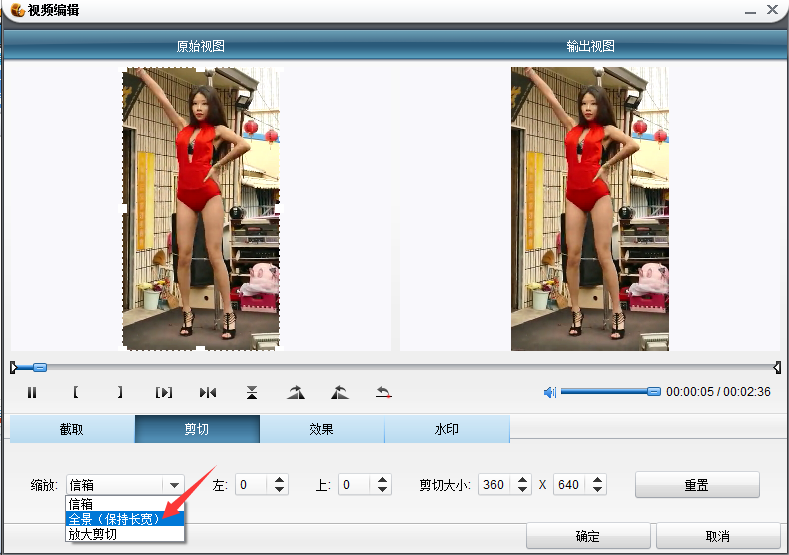This screenshot has width=789, height=555.
Task: Click the 上 offset input field
Action: tap(356, 485)
